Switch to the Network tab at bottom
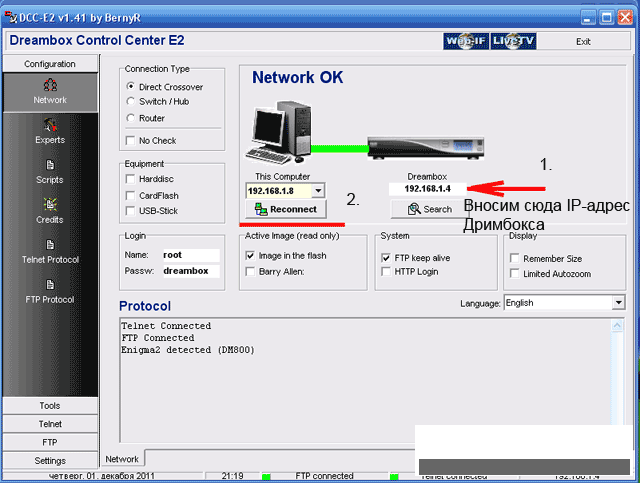 (122, 459)
